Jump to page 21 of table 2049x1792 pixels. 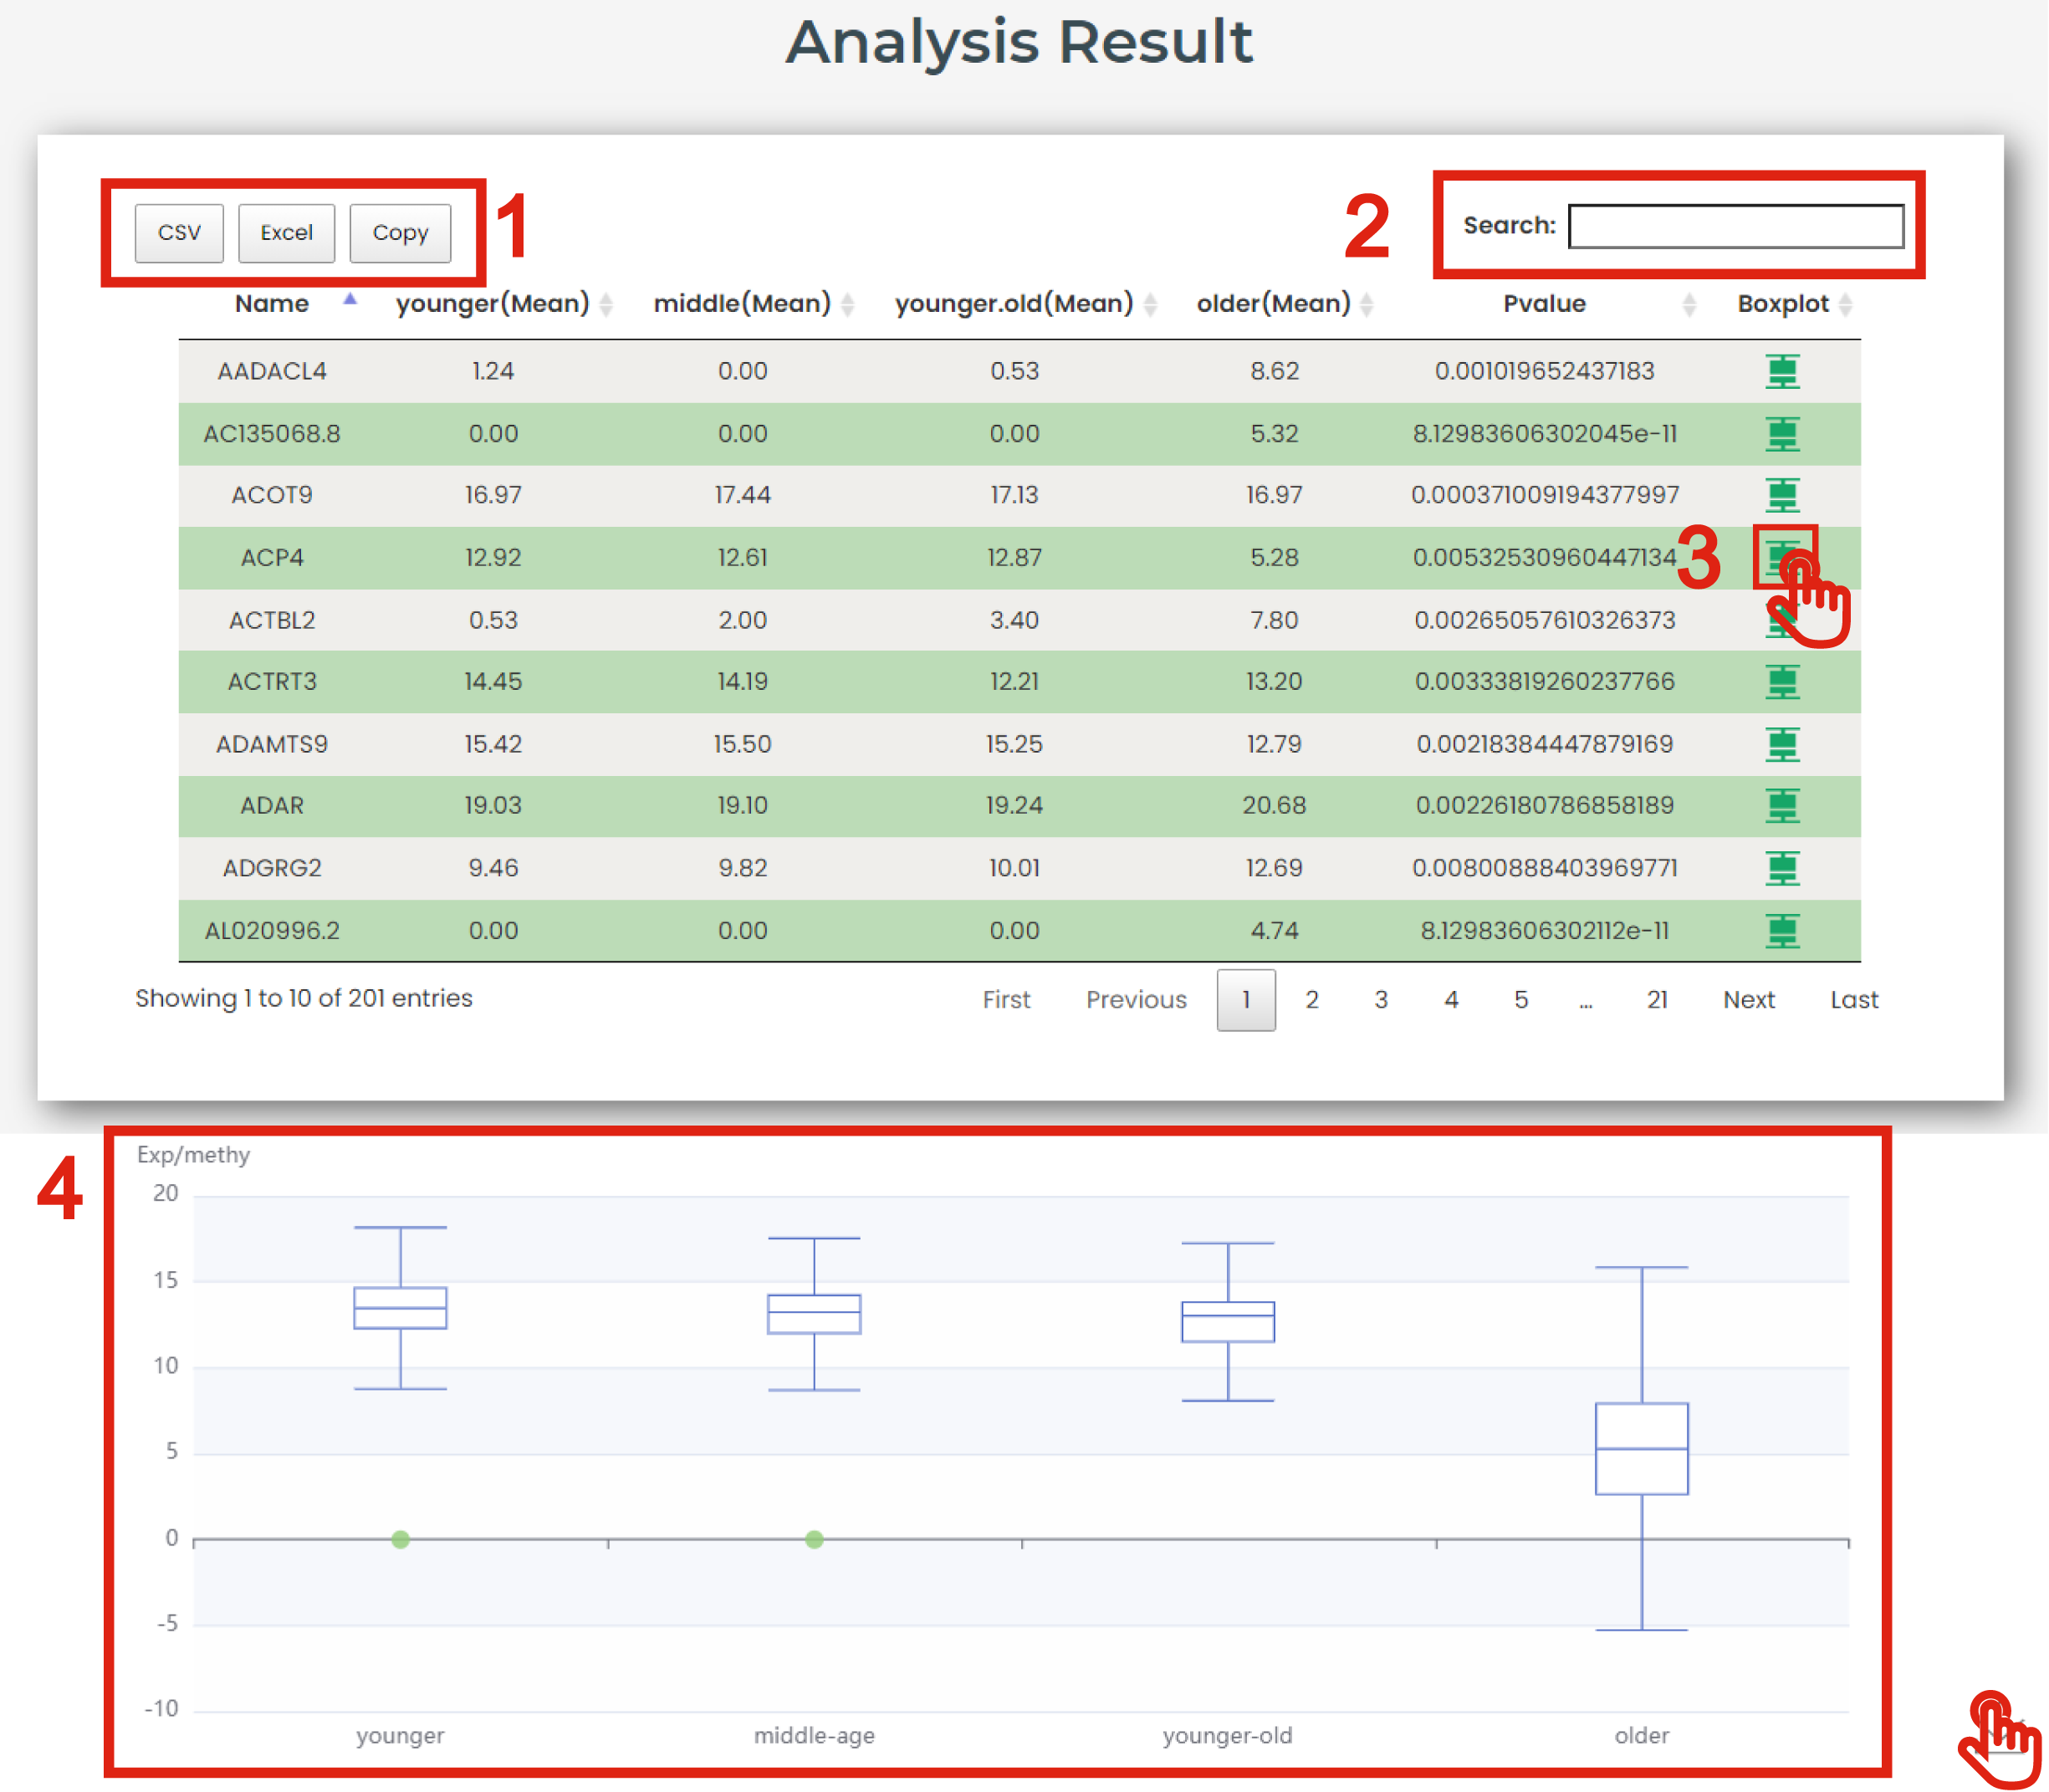1657,1000
